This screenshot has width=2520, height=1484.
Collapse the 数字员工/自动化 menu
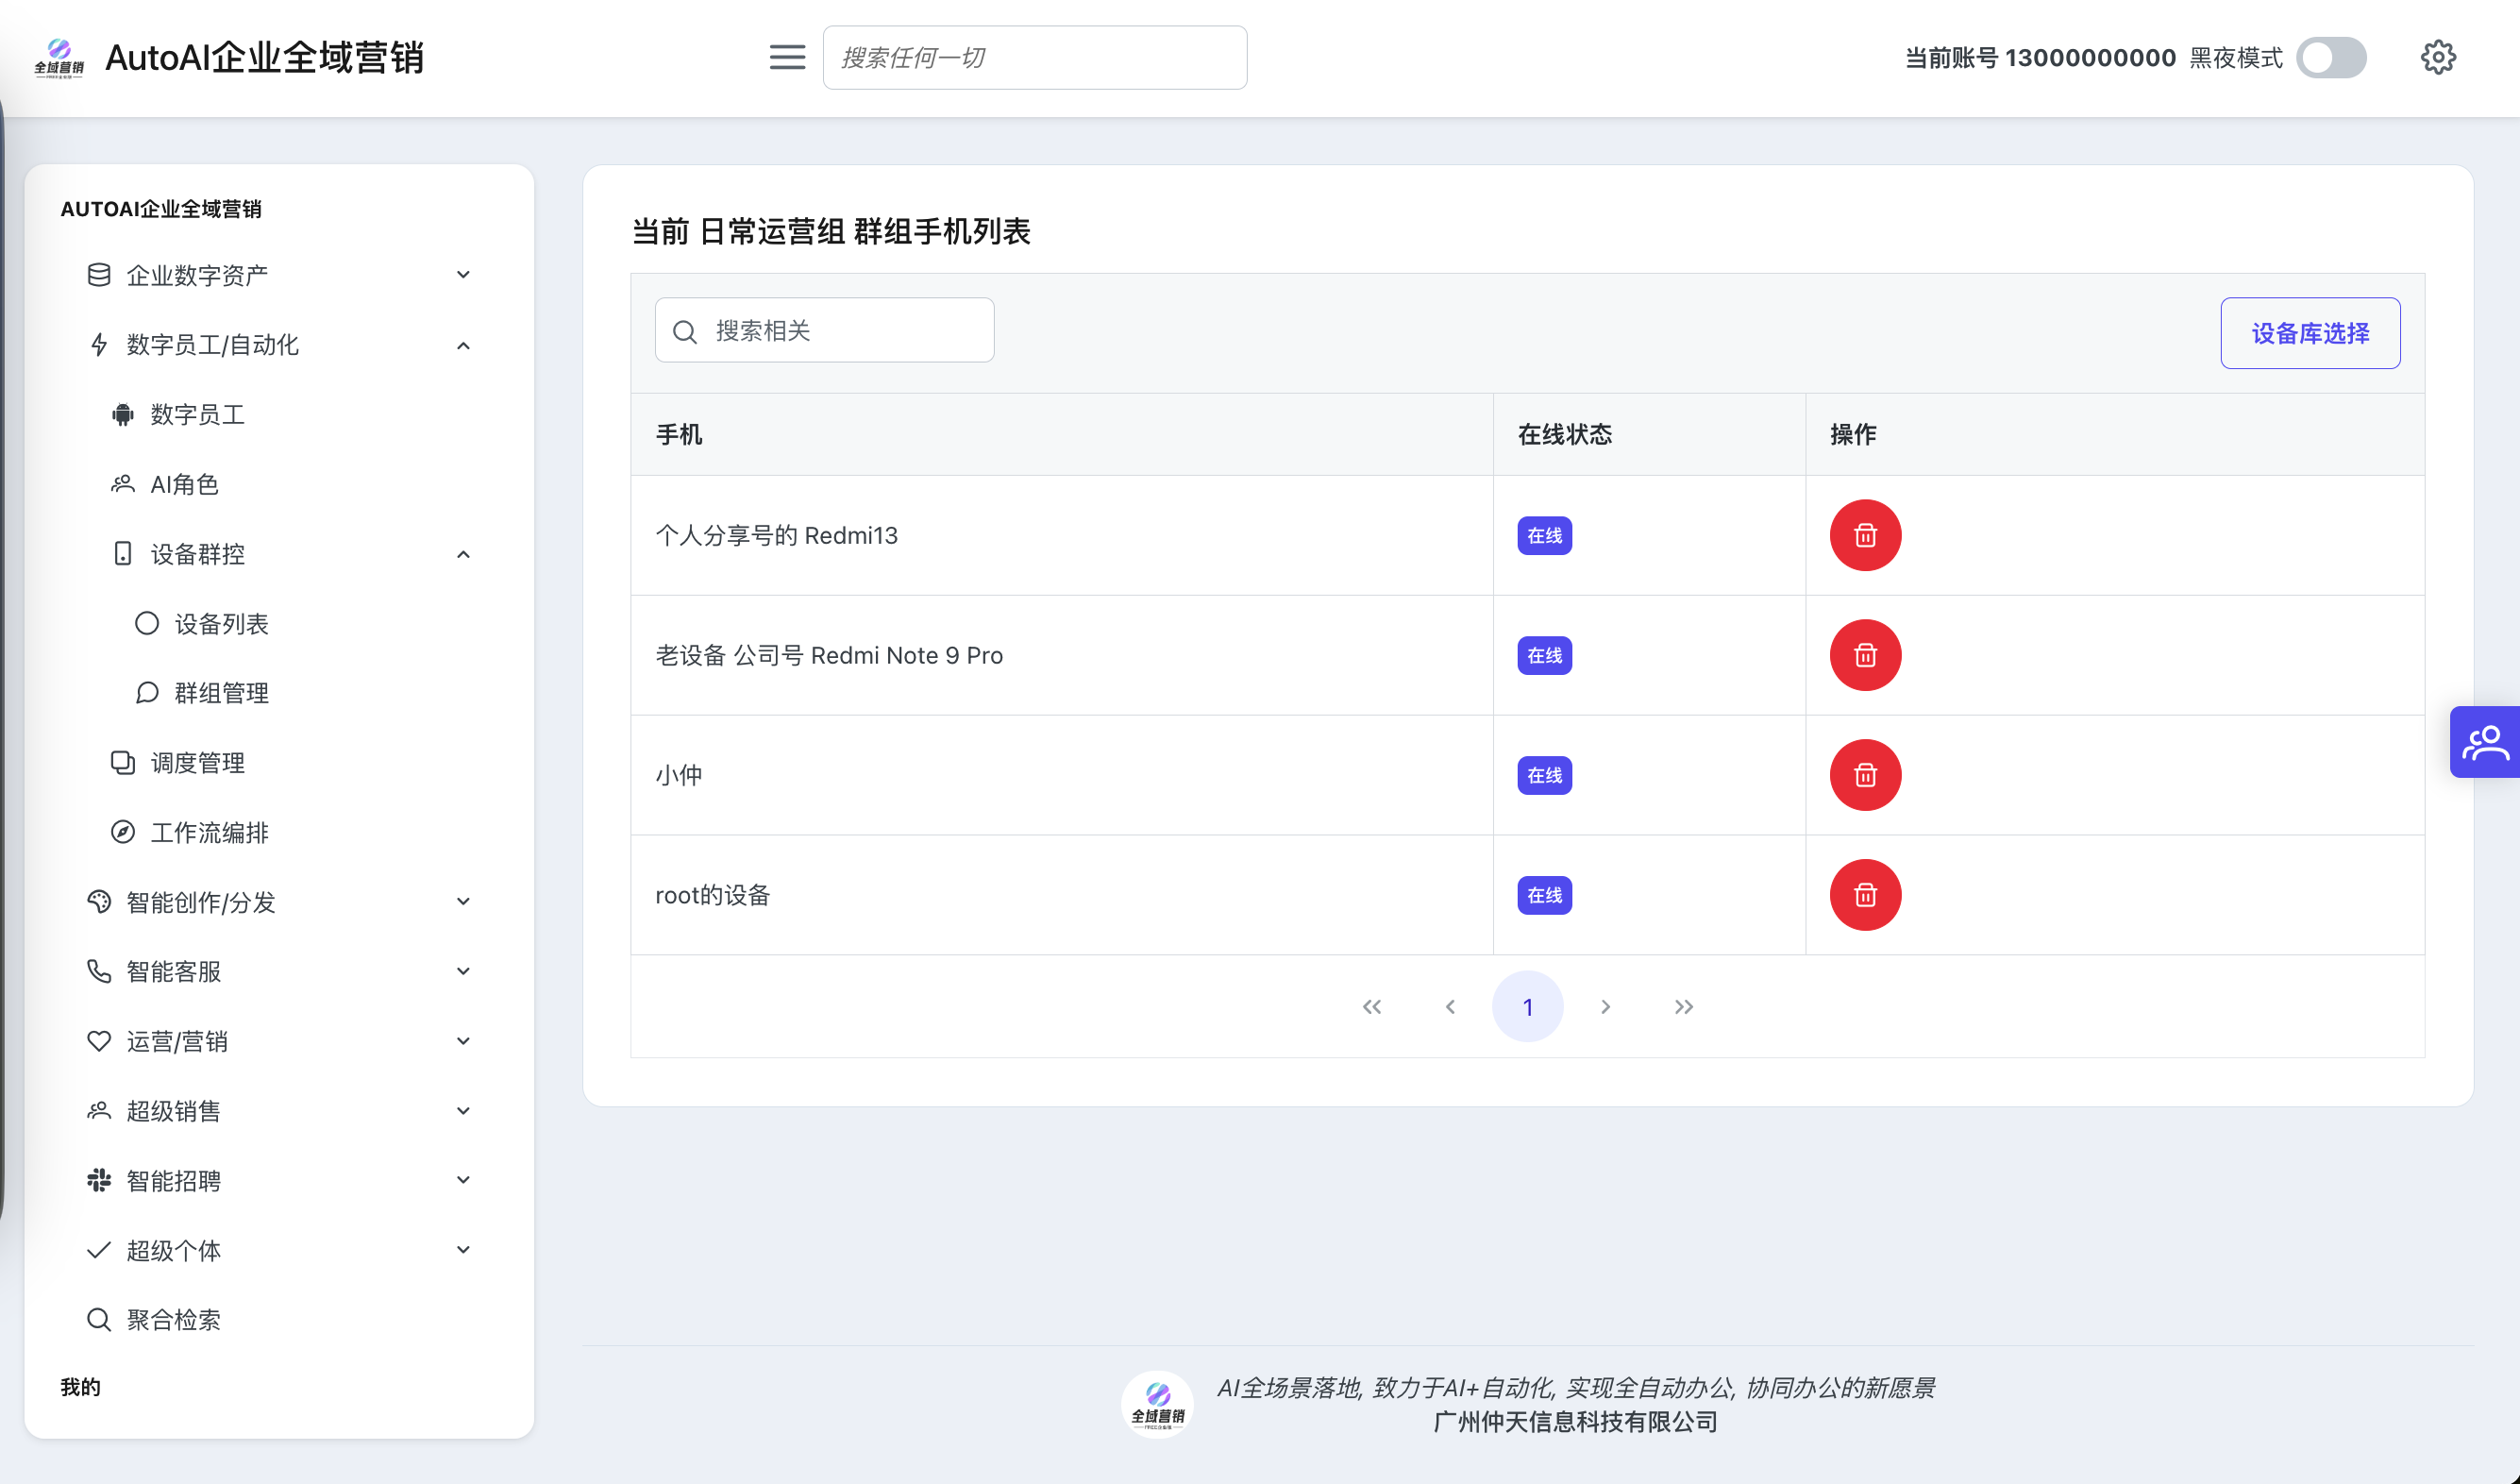[279, 345]
